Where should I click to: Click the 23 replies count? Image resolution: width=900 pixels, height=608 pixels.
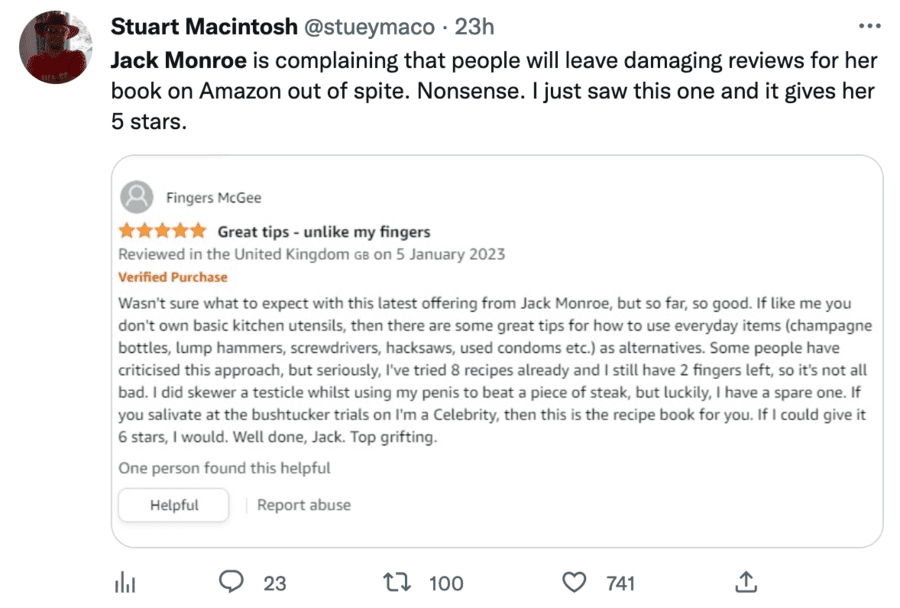275,583
